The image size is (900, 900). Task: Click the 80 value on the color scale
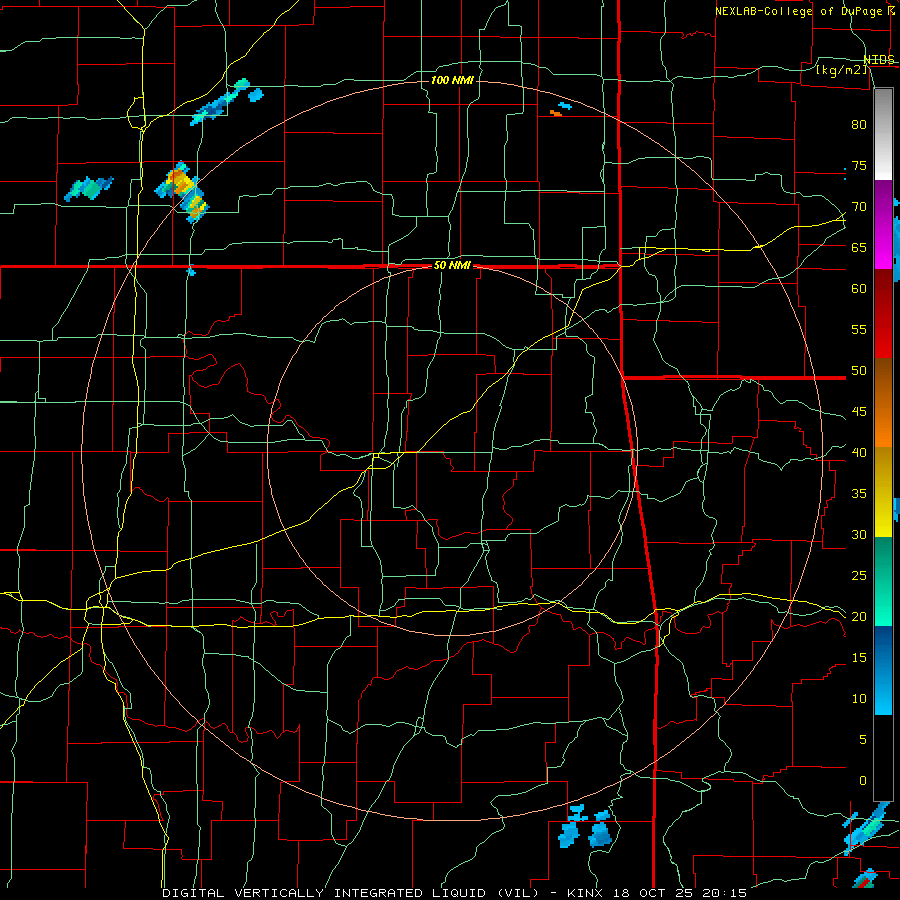pyautogui.click(x=859, y=125)
